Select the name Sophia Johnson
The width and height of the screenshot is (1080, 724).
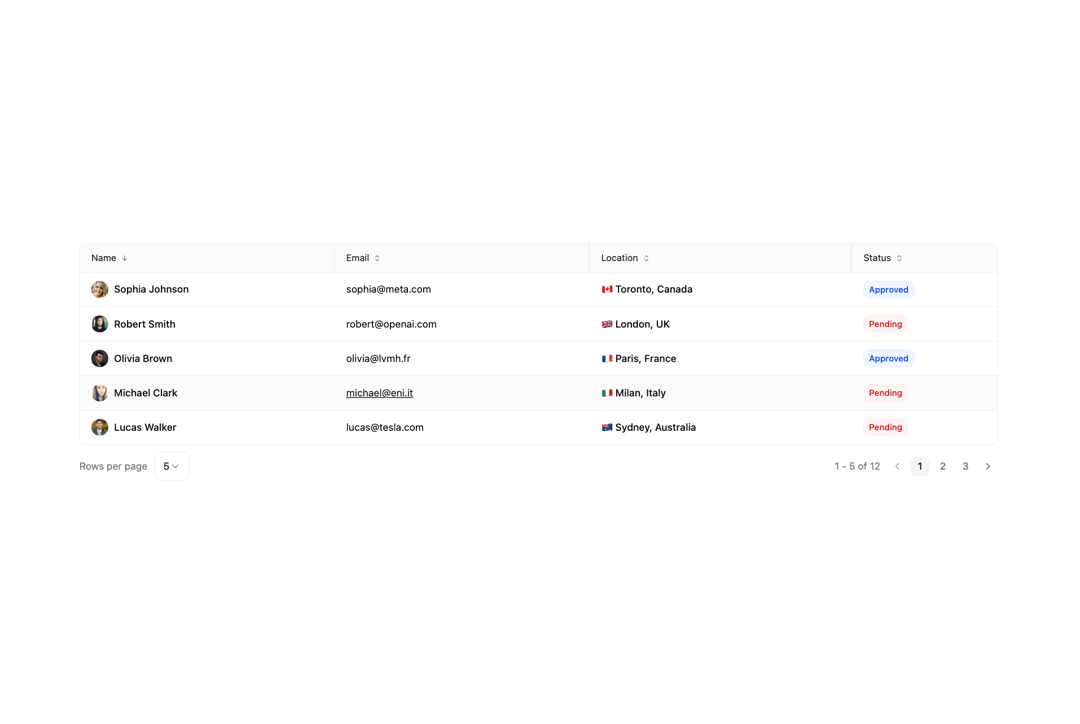click(x=151, y=289)
